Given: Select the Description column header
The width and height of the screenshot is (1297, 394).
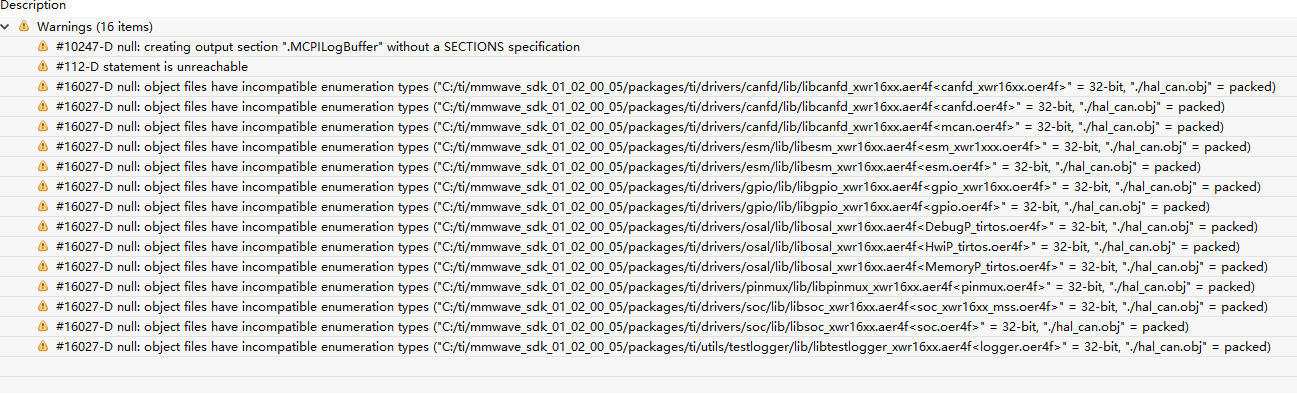Looking at the screenshot, I should (33, 6).
